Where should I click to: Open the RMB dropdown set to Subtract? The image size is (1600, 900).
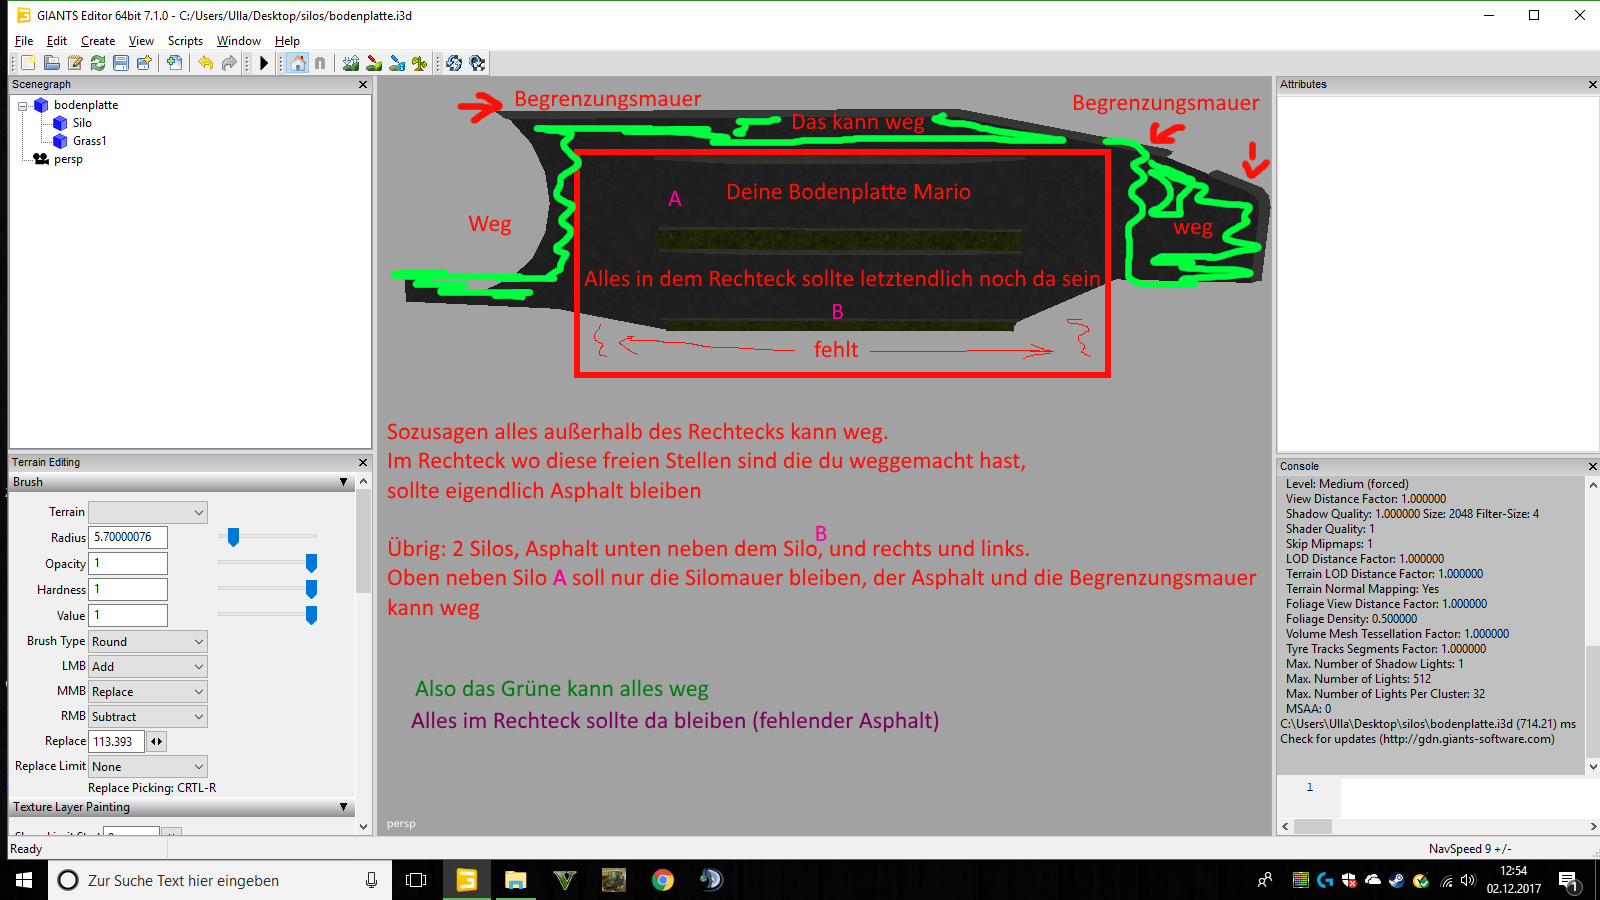click(x=148, y=717)
